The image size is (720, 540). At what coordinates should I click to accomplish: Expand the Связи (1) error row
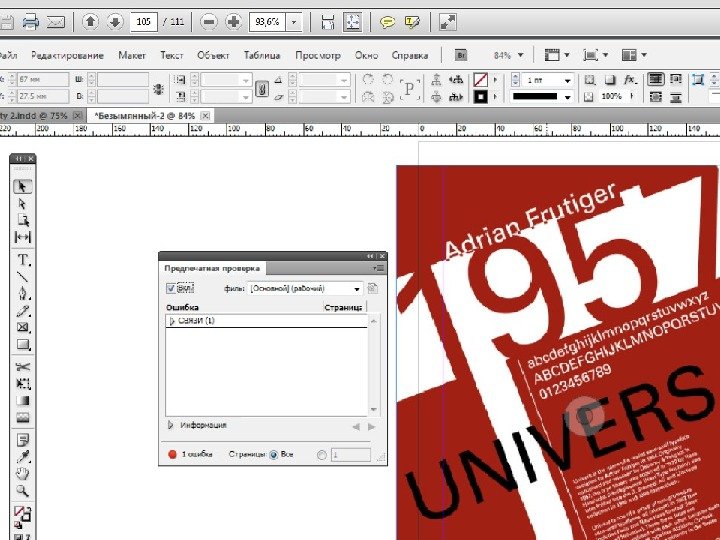coord(173,321)
